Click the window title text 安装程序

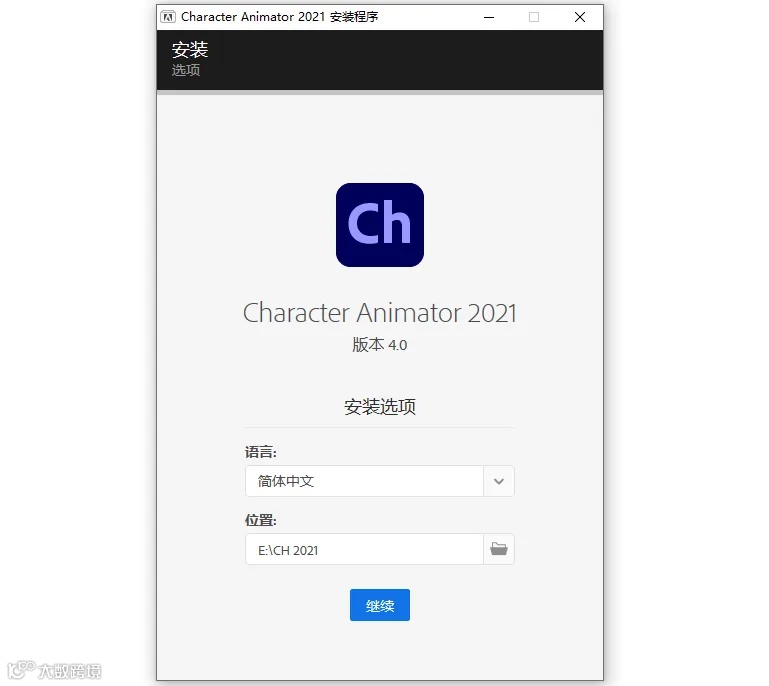[354, 17]
